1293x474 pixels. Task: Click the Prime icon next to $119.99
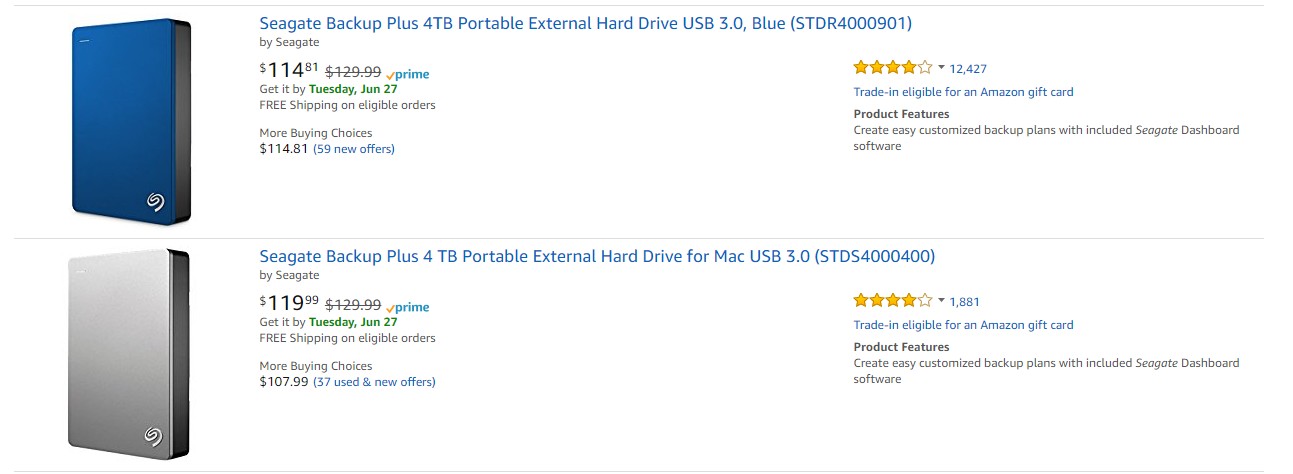[408, 307]
